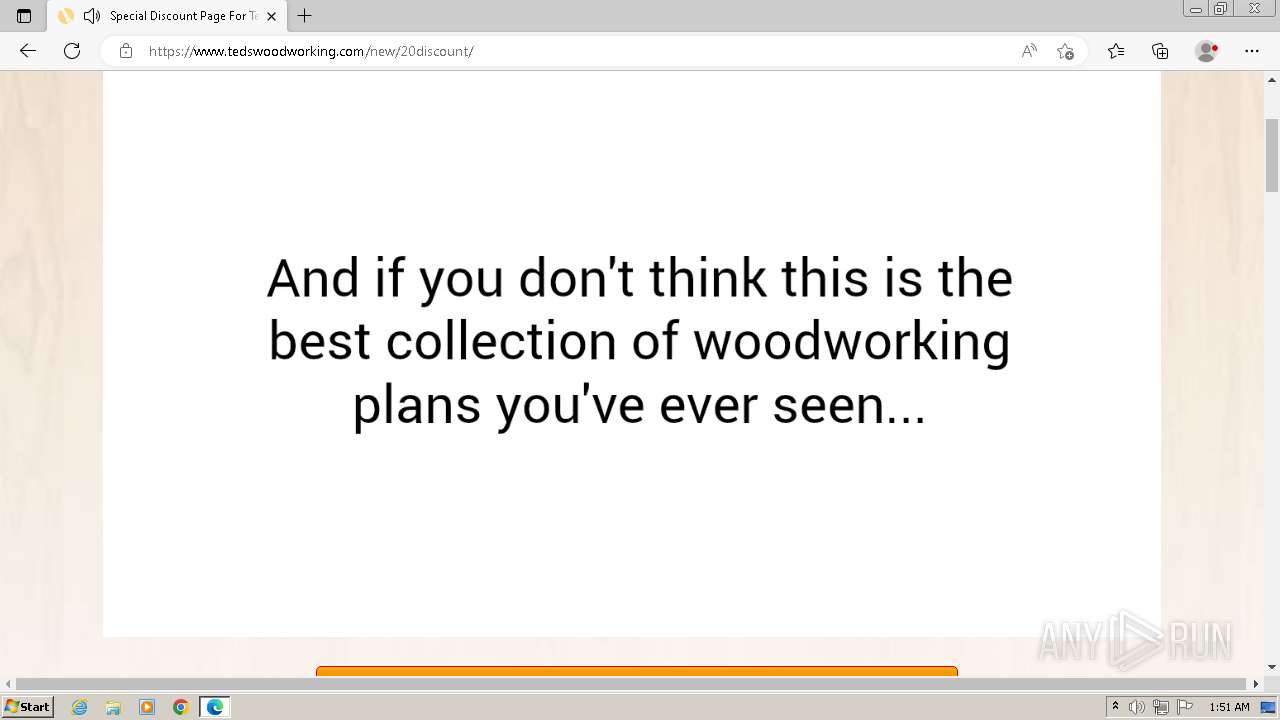This screenshot has width=1280, height=720.
Task: Open File Explorer from taskbar
Action: click(113, 707)
